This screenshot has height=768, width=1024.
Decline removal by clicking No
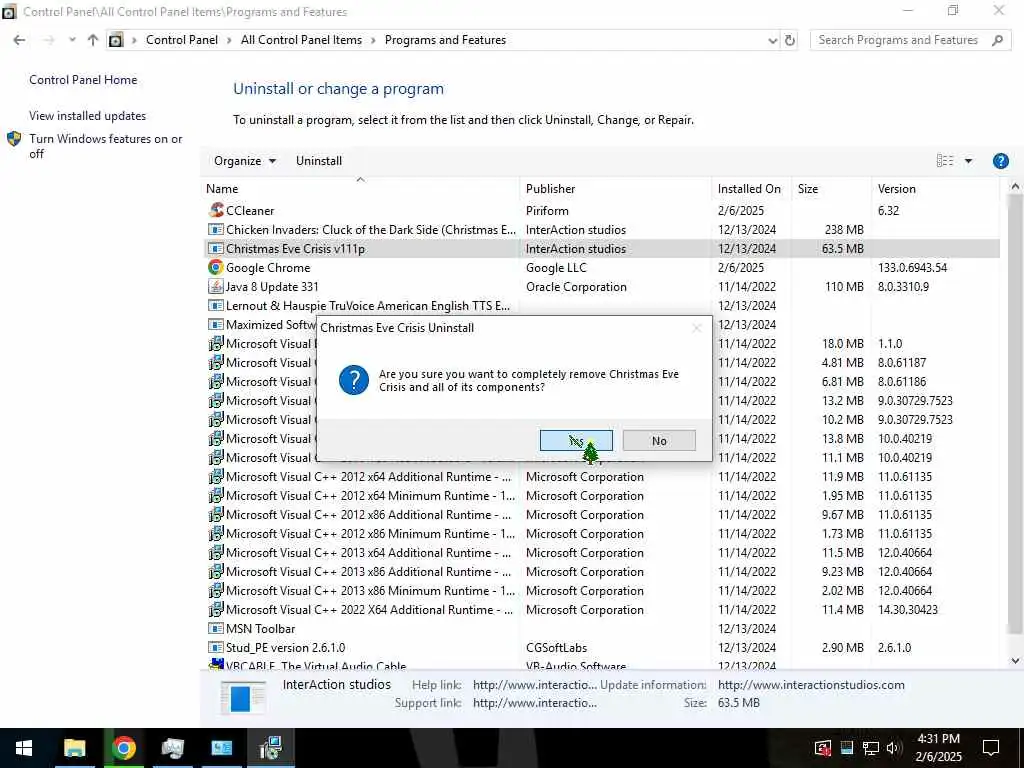tap(659, 440)
